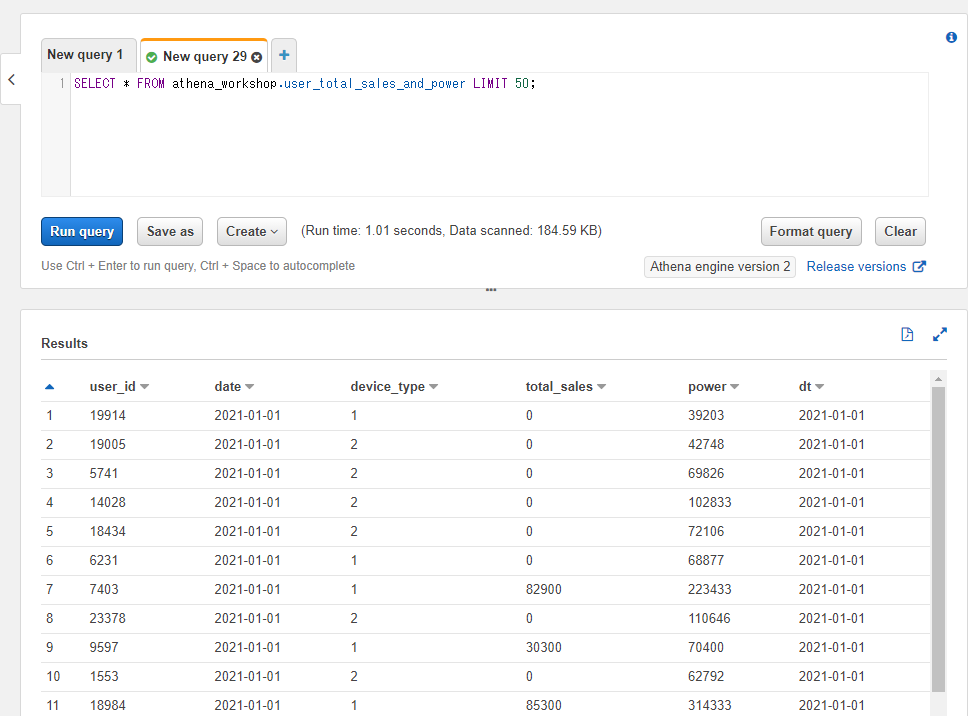Image resolution: width=968 pixels, height=716 pixels.
Task: Format the SQL query
Action: tap(811, 231)
